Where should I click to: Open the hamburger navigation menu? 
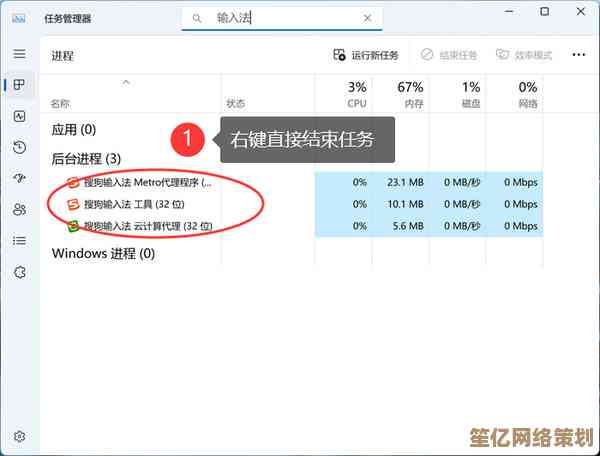[x=19, y=54]
